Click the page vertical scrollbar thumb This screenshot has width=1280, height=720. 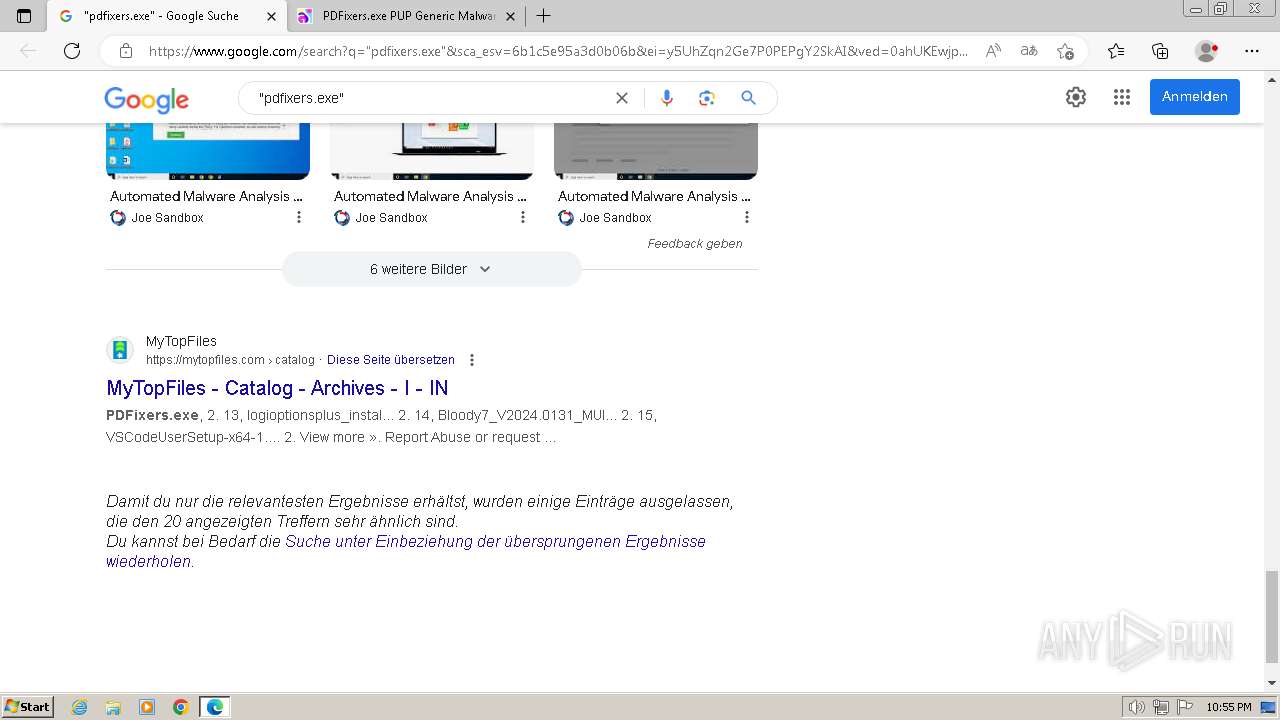coord(1271,616)
